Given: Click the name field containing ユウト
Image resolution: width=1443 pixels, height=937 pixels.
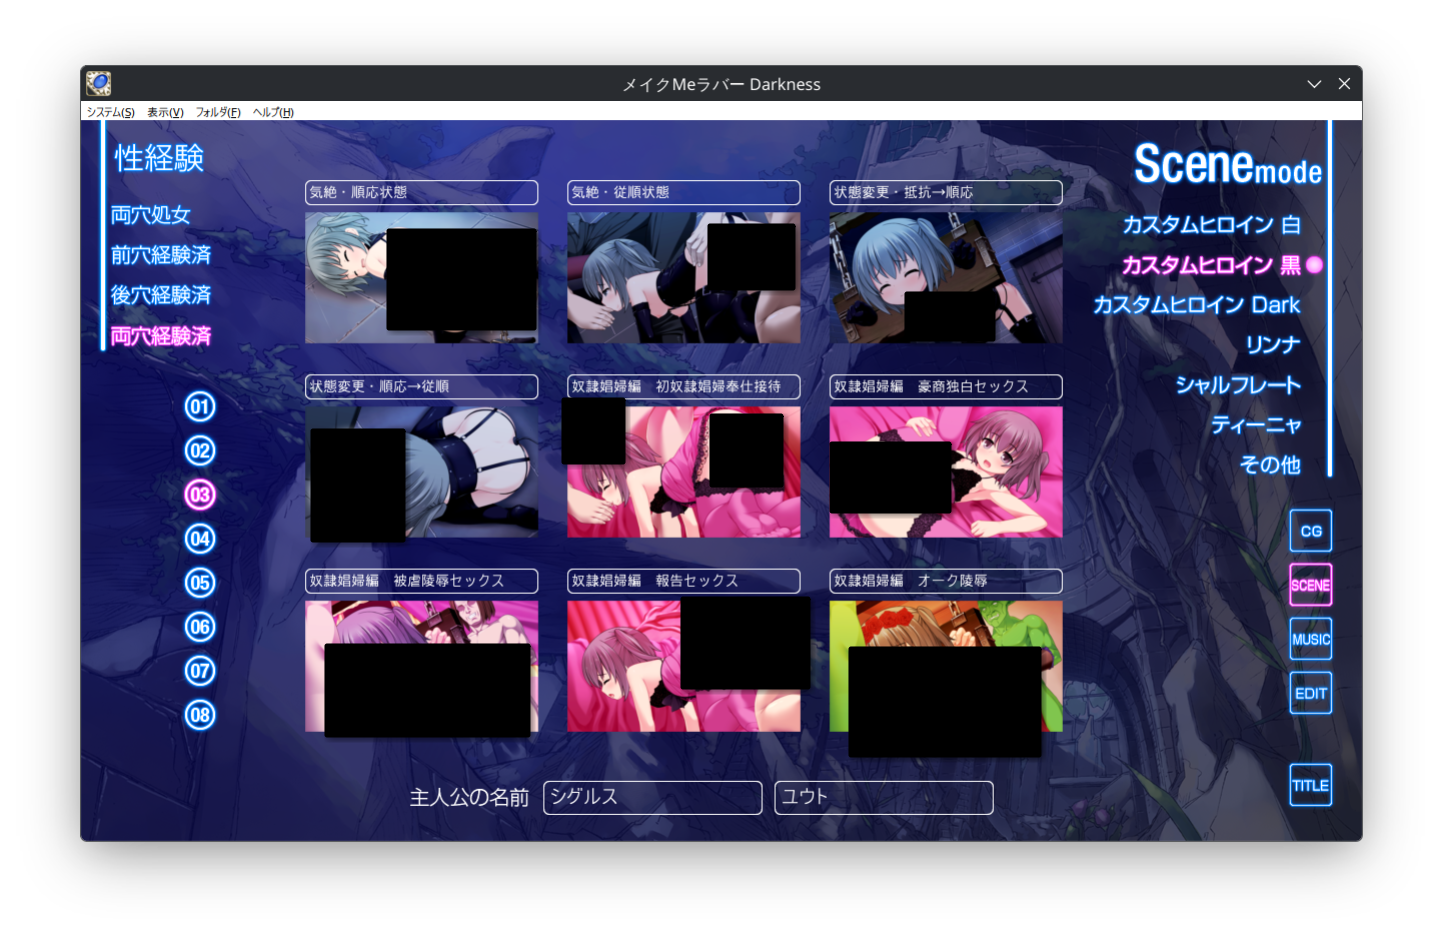Looking at the screenshot, I should click(x=884, y=798).
